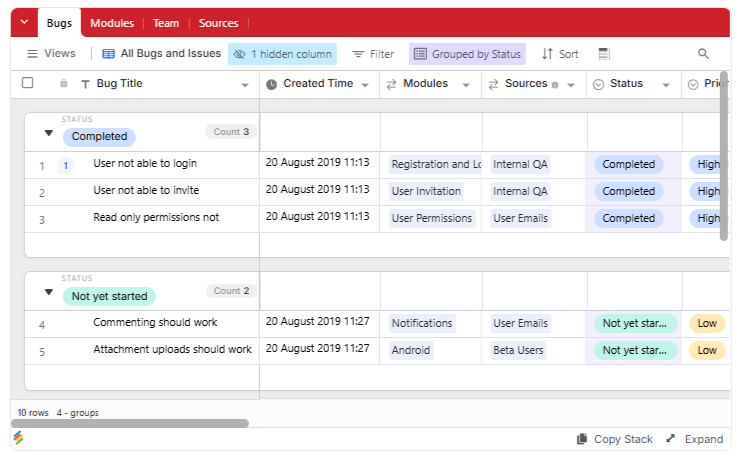Open the workspace chevron menu in red bar

[x=24, y=22]
